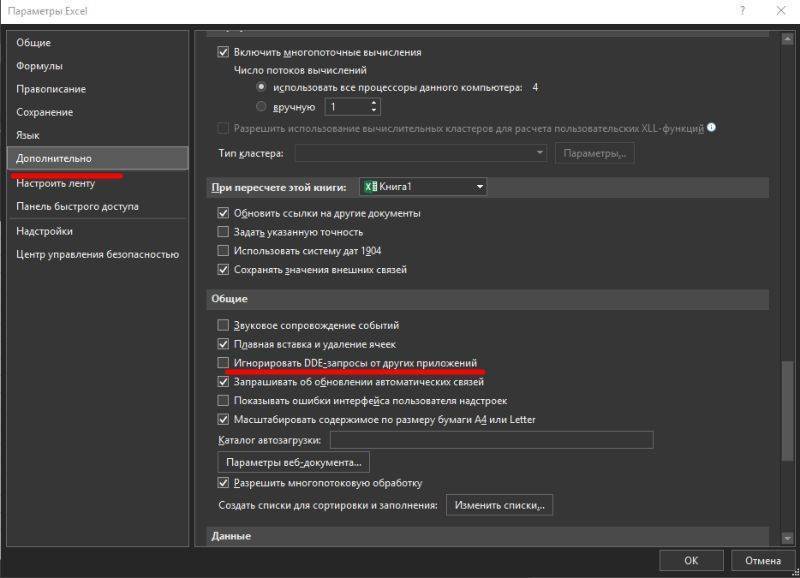Select the вручную radio option
Viewport: 800px width, 578px height.
261,107
